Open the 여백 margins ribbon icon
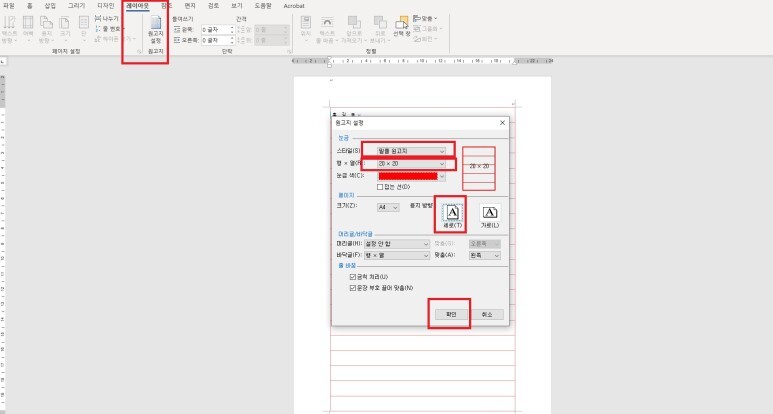This screenshot has height=414, width=773. coord(28,29)
